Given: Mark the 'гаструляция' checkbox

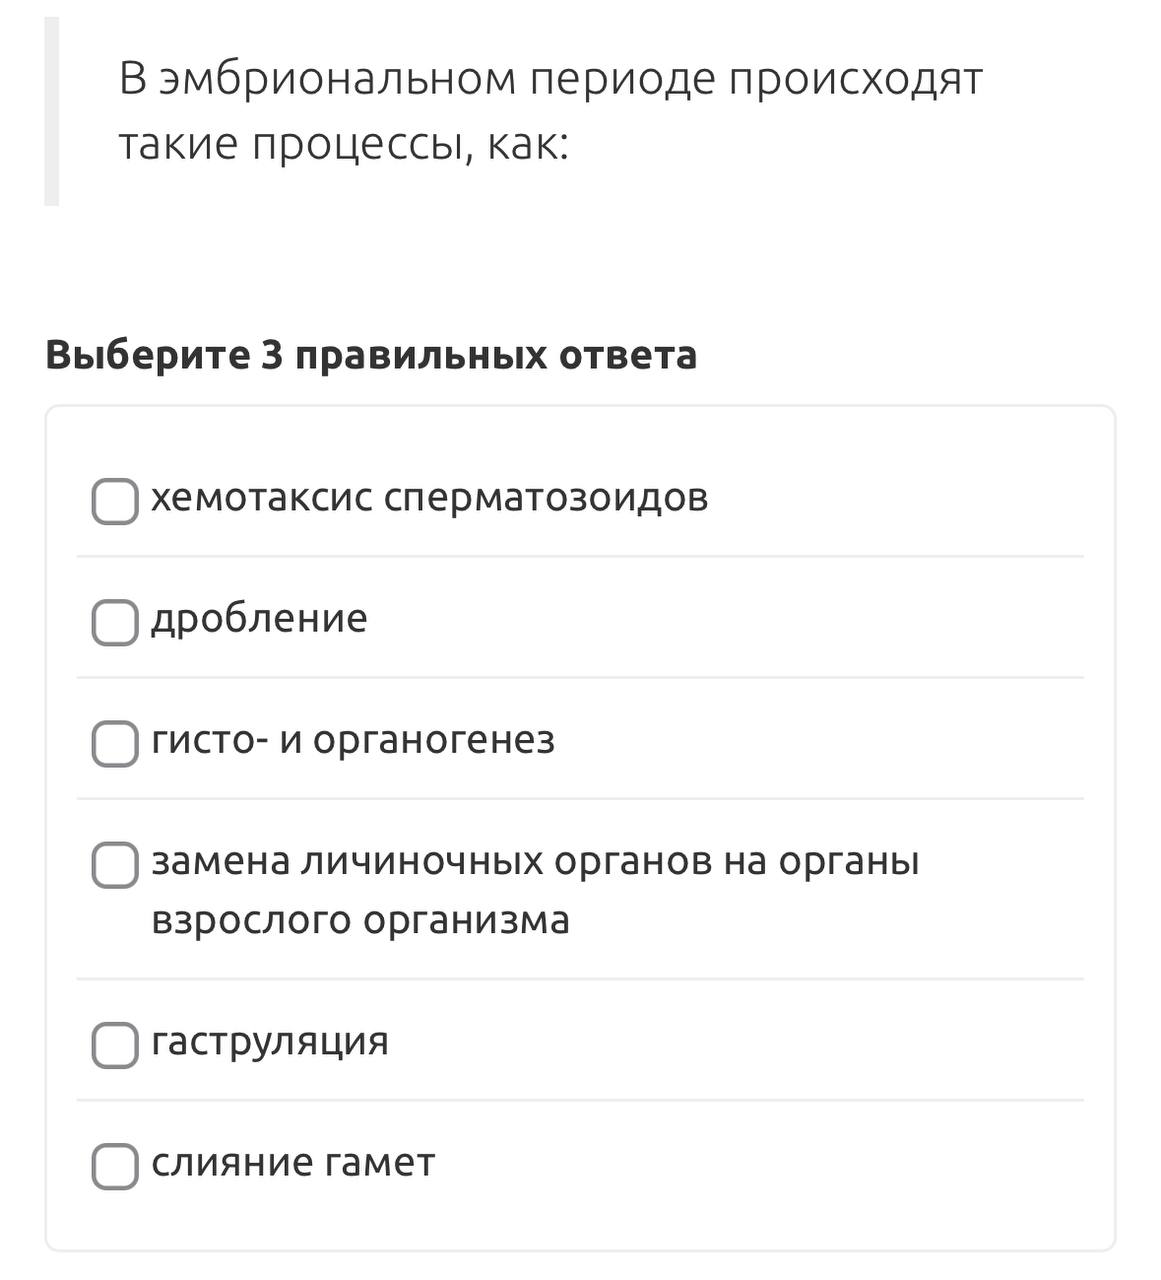Looking at the screenshot, I should (115, 1044).
